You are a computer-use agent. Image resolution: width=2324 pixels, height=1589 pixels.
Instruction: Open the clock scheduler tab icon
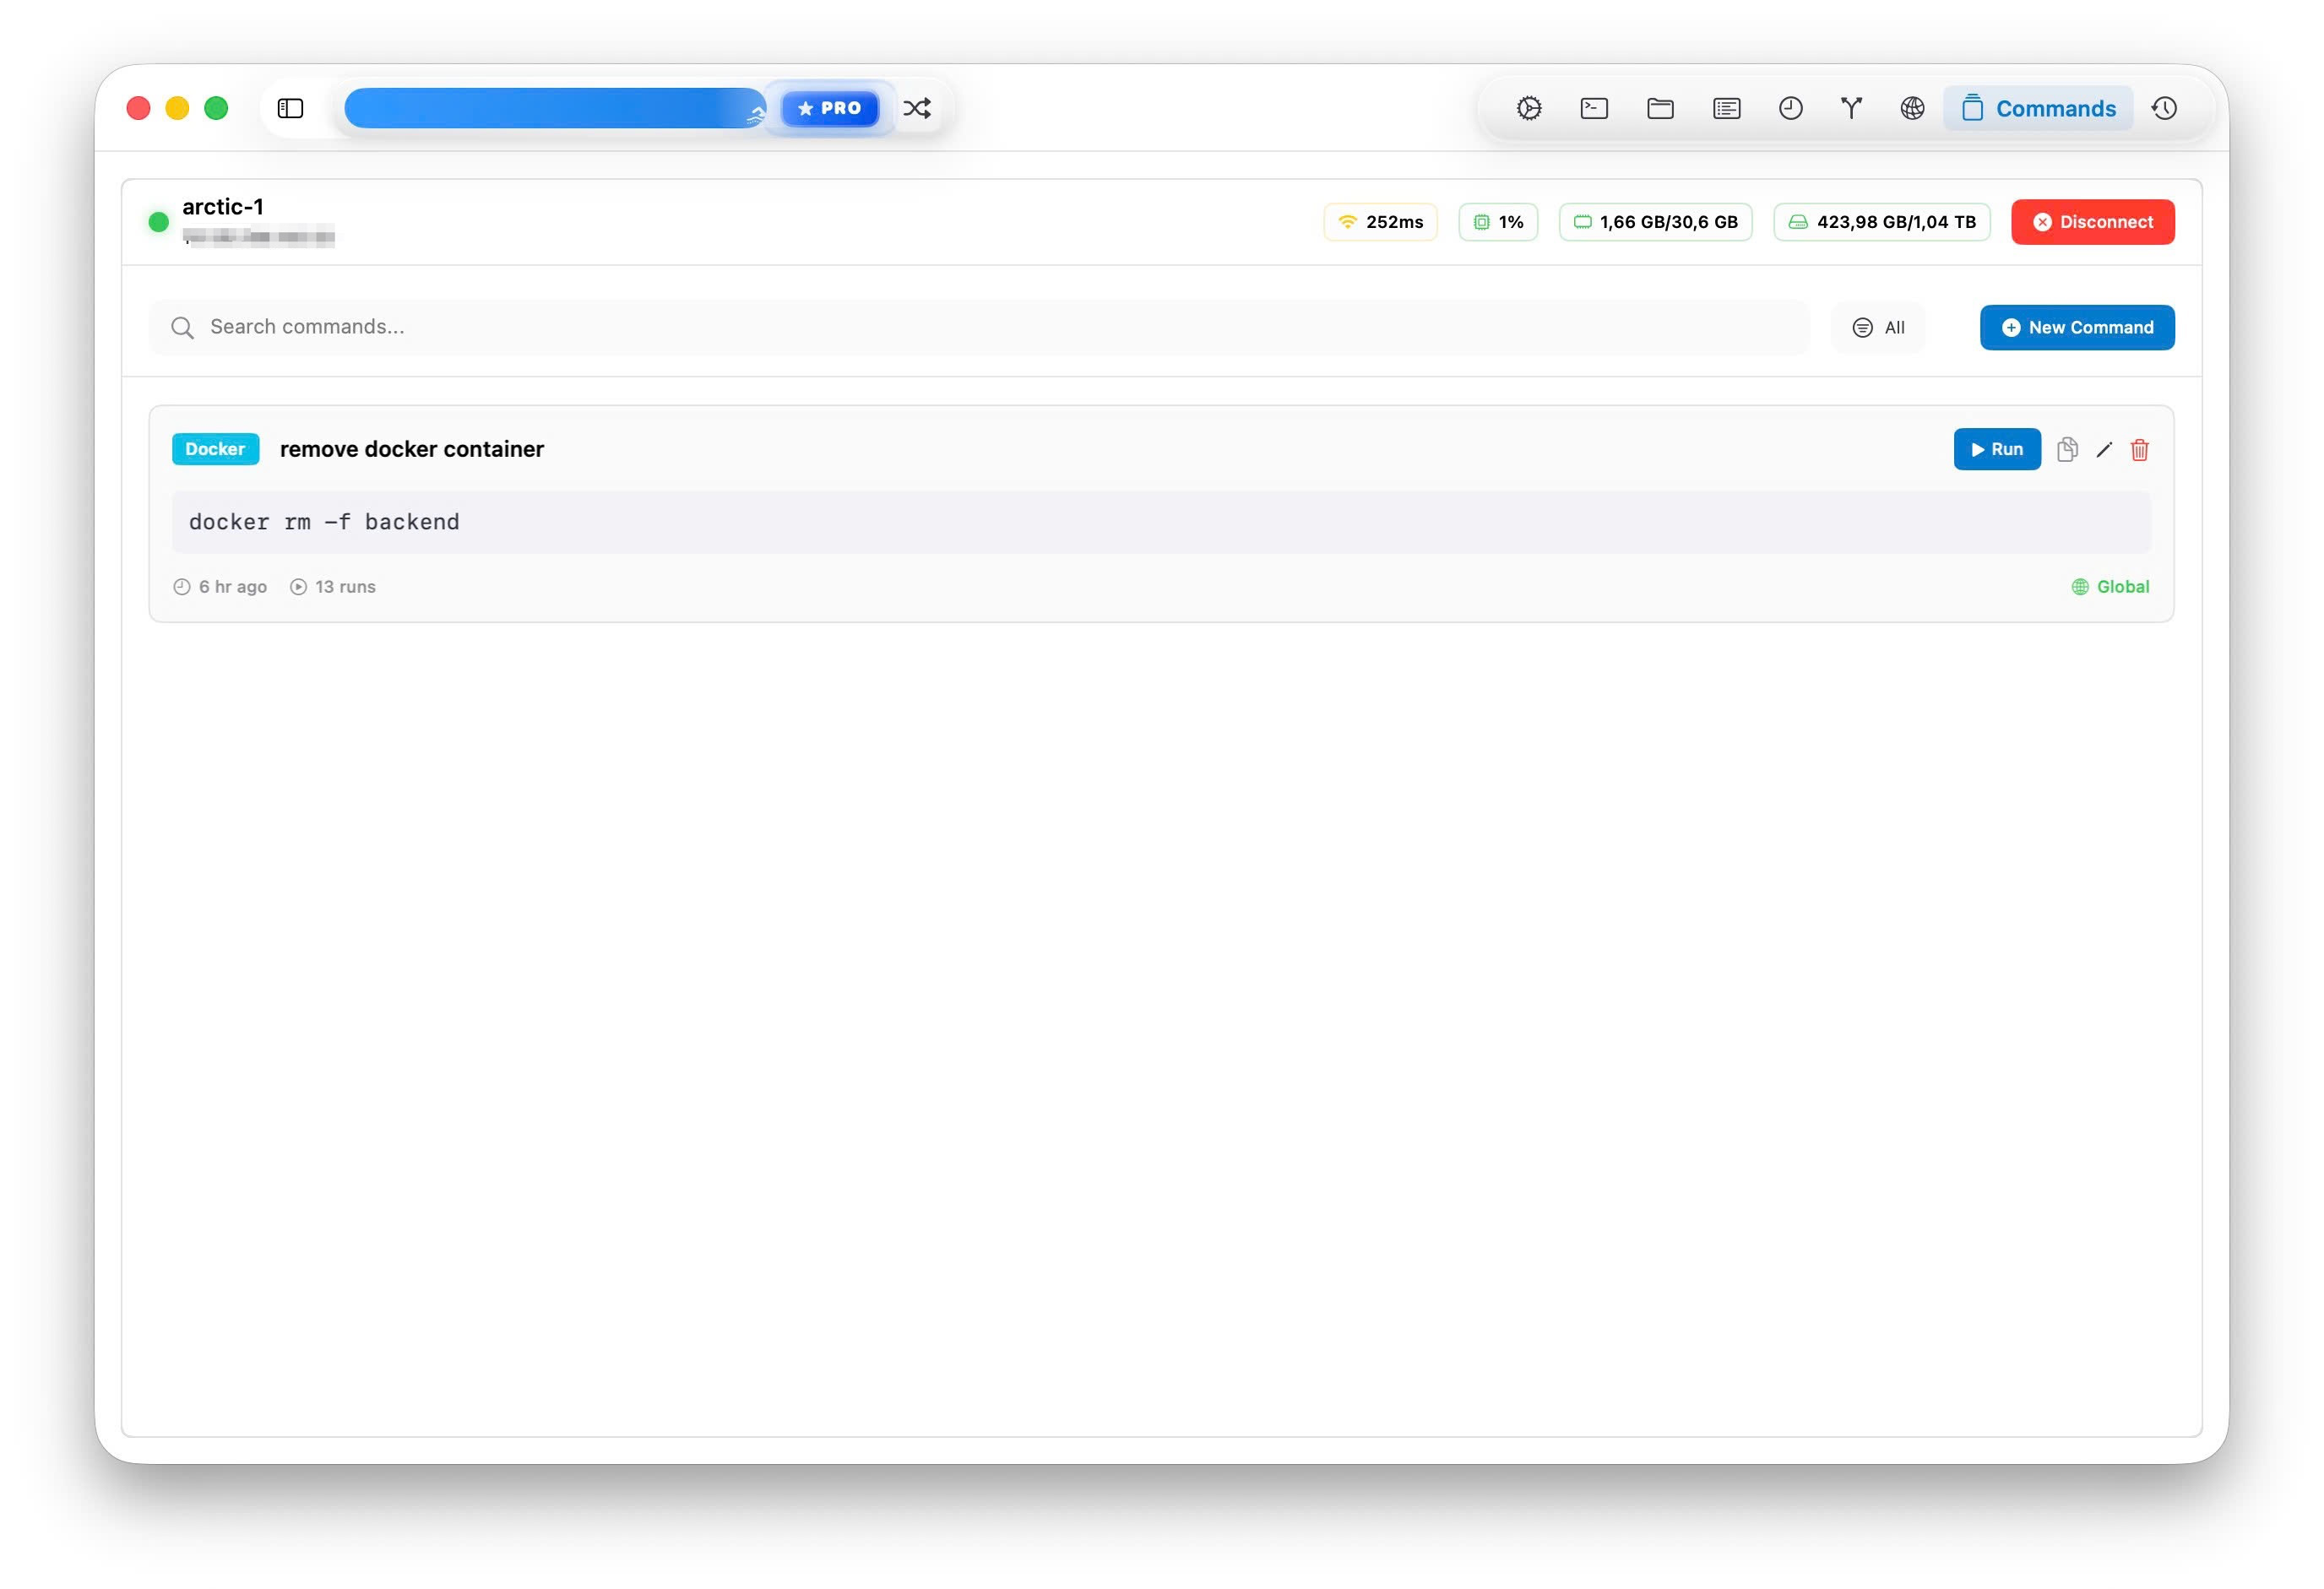tap(1790, 108)
